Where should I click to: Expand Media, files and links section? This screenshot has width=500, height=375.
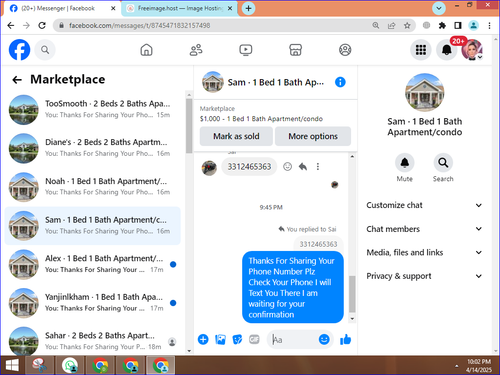pyautogui.click(x=424, y=252)
